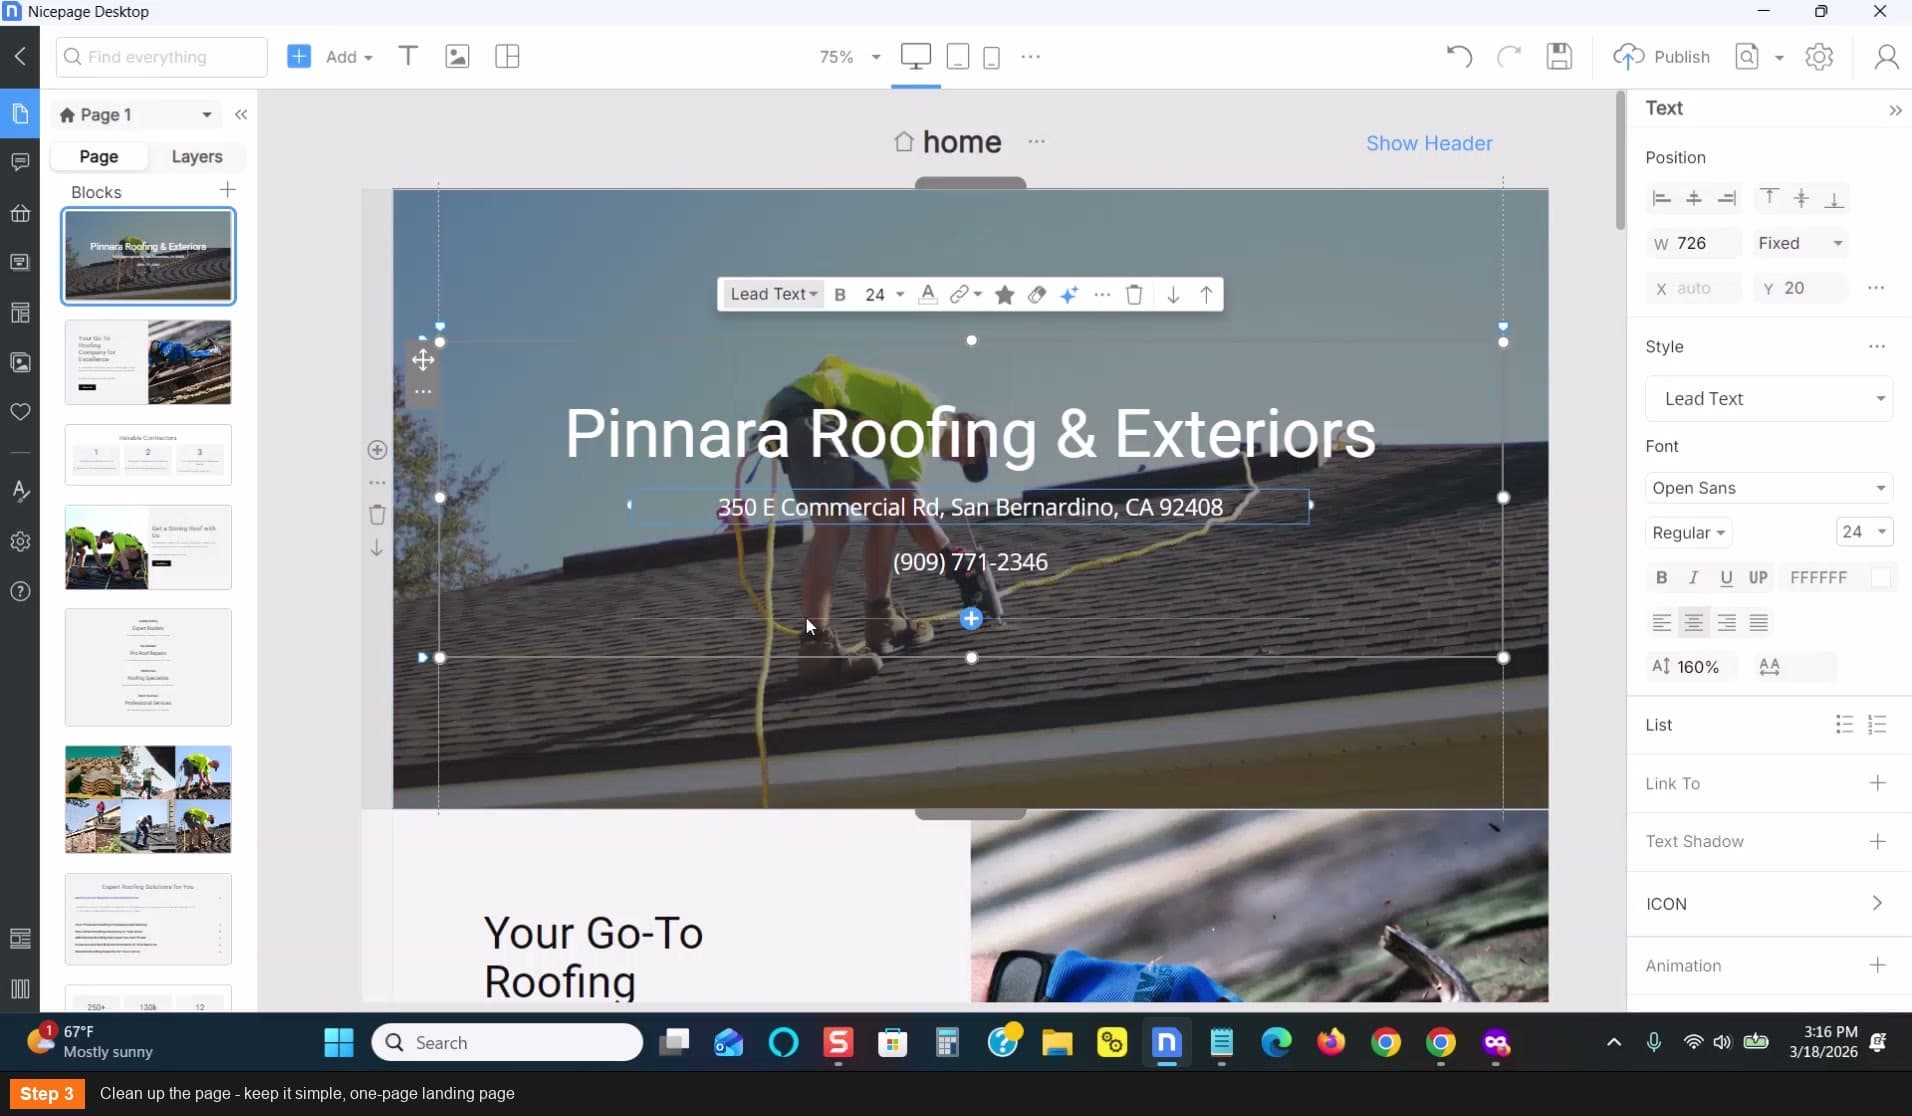Open the Open Sans font dropdown
The width and height of the screenshot is (1912, 1116).
point(1769,488)
